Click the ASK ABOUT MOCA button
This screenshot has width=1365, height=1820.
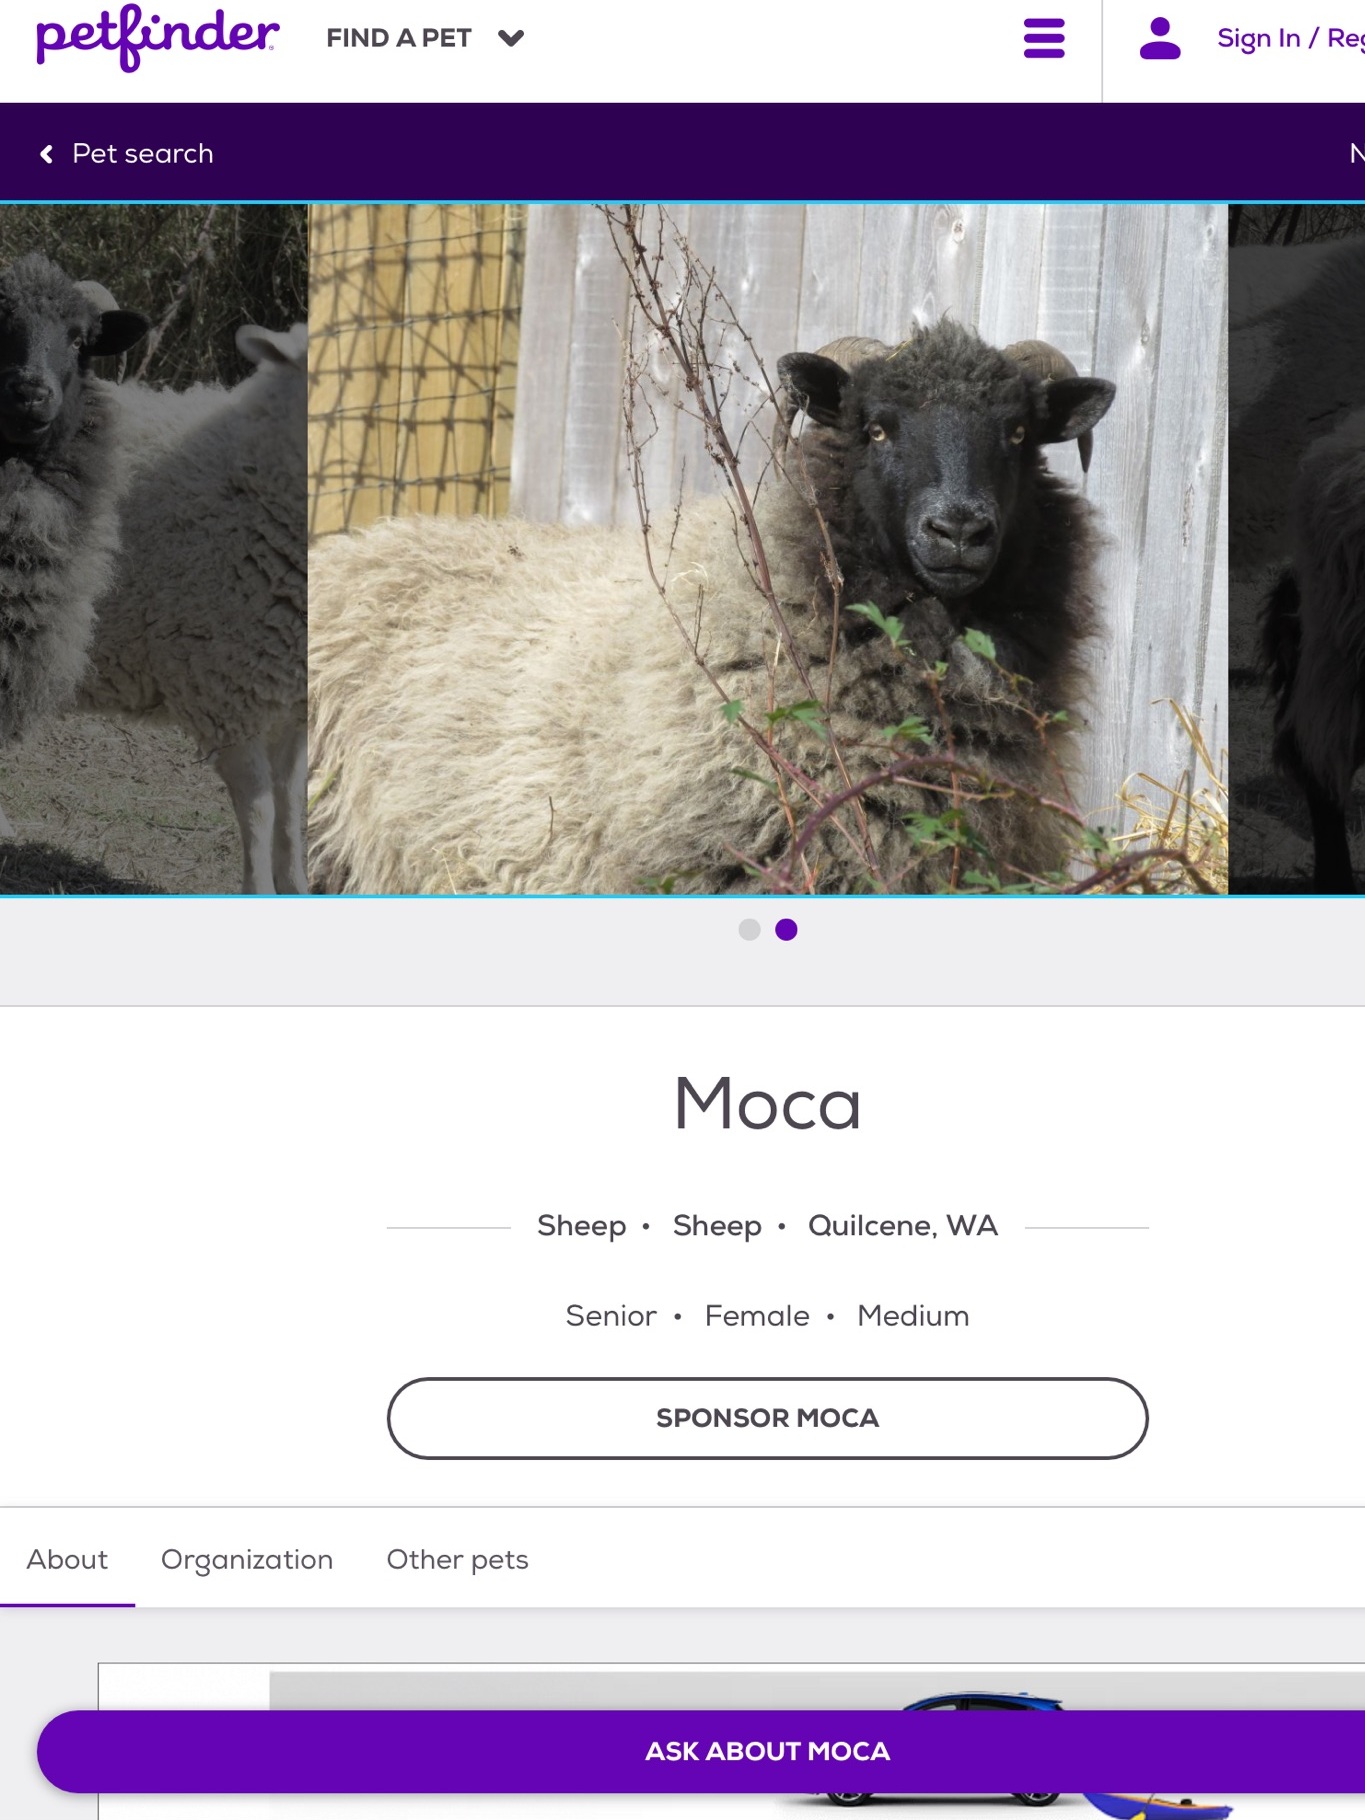click(767, 1751)
